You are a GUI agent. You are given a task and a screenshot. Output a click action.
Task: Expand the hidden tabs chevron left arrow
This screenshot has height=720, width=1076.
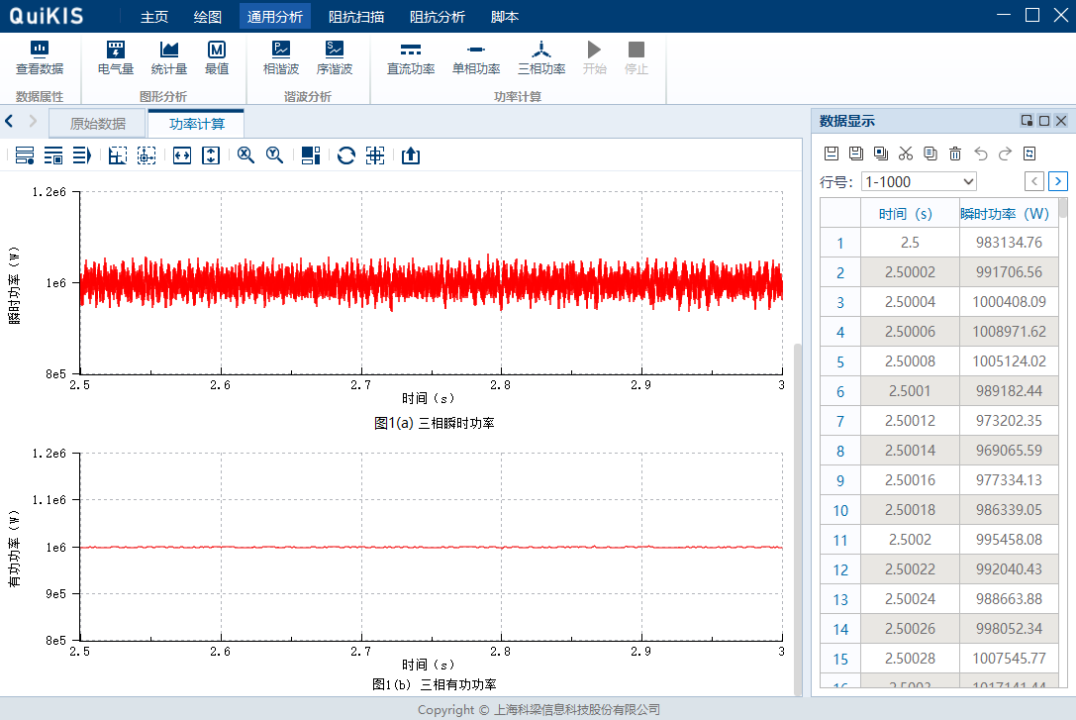click(x=8, y=121)
